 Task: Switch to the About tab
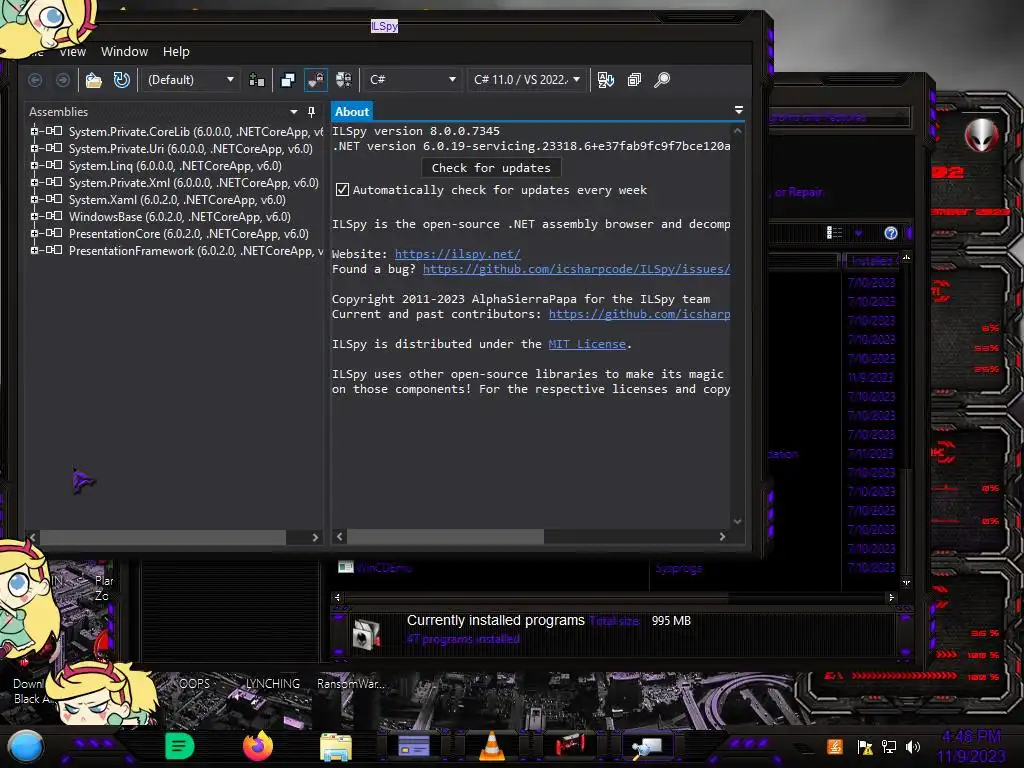(351, 112)
